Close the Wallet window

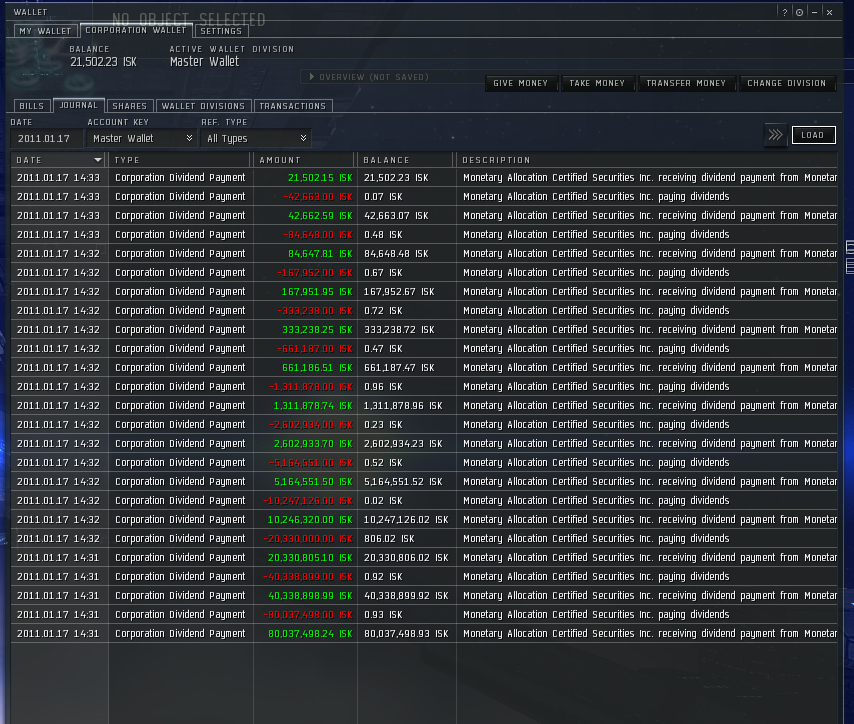[x=829, y=13]
